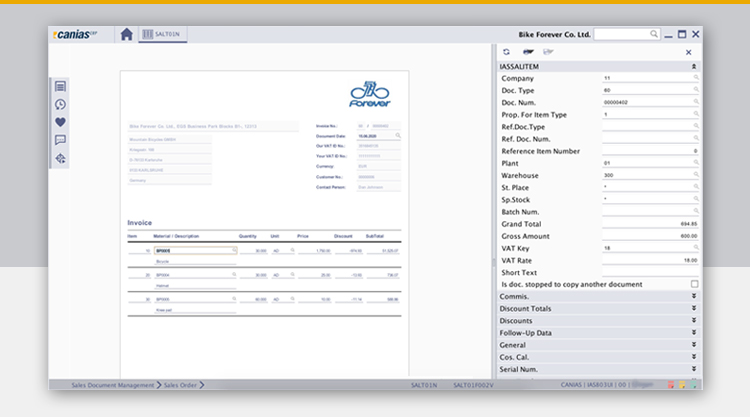Open the list/menu icon in the left sidebar
This screenshot has height=417, width=750.
(60, 87)
